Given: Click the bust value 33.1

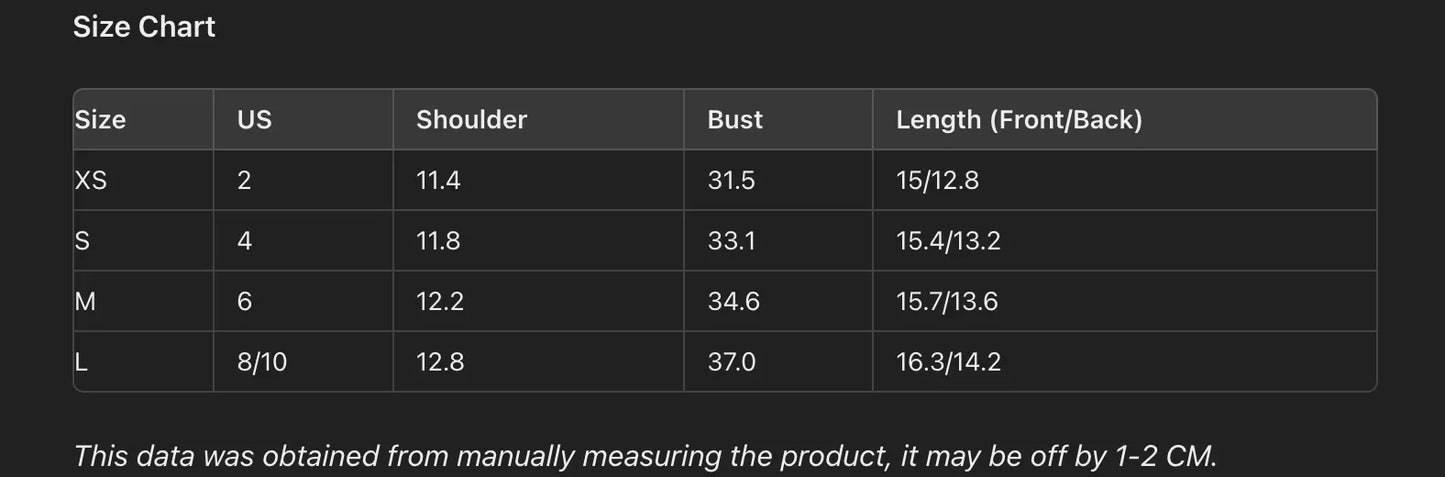Looking at the screenshot, I should (731, 241).
